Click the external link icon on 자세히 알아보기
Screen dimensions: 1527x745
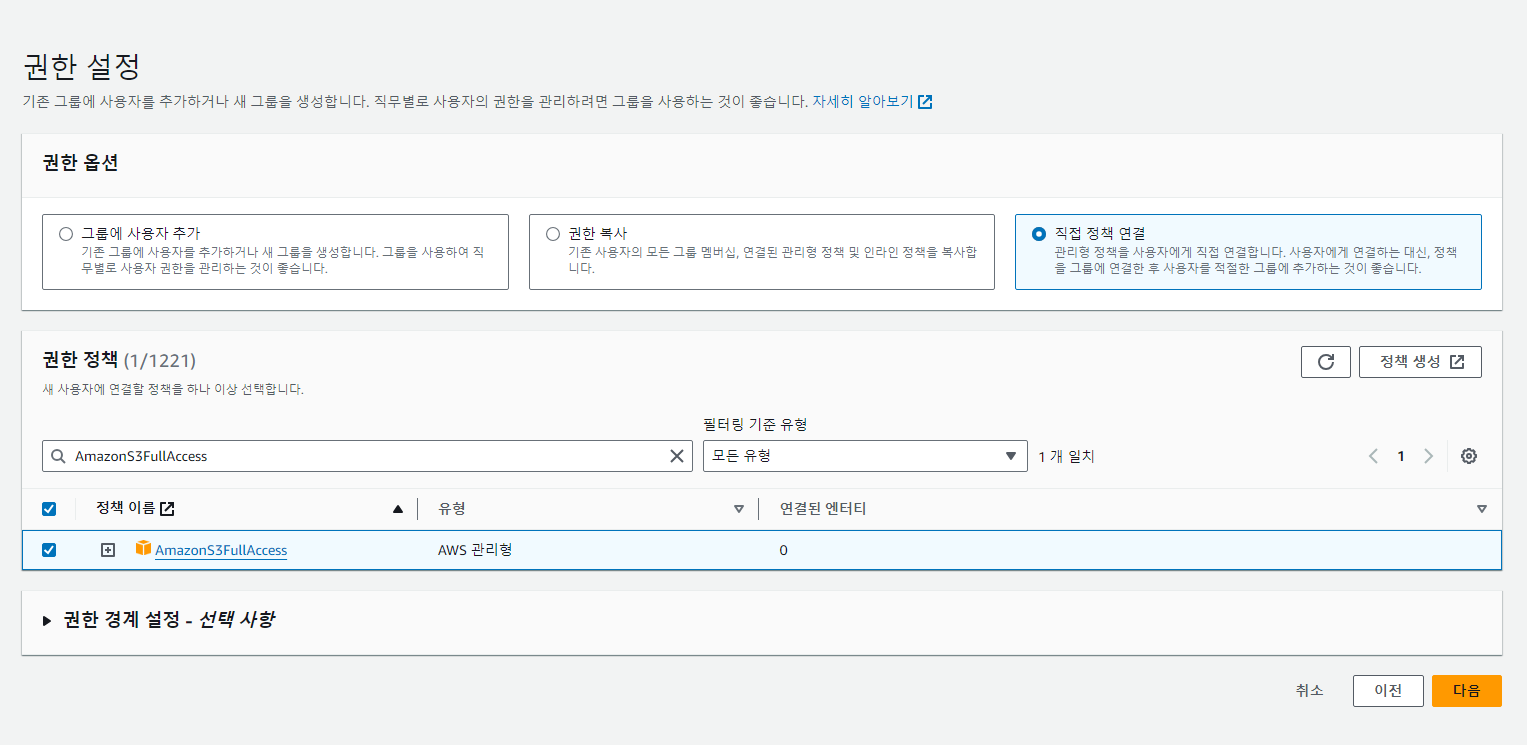[x=925, y=101]
